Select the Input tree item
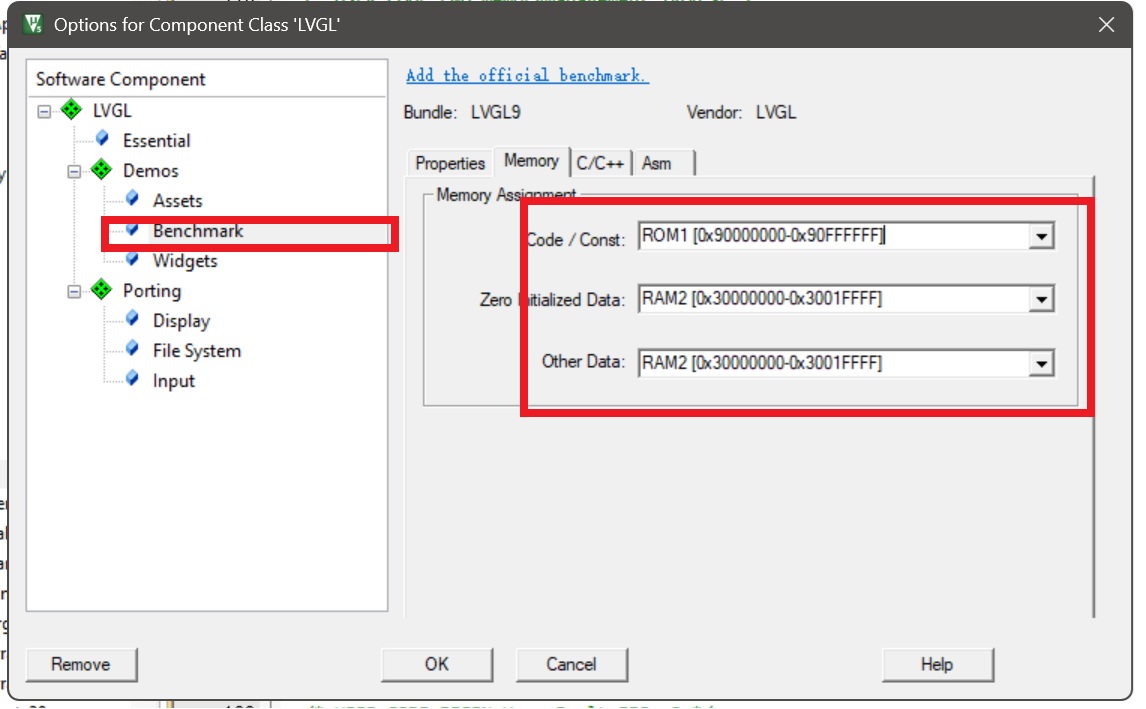 point(174,381)
